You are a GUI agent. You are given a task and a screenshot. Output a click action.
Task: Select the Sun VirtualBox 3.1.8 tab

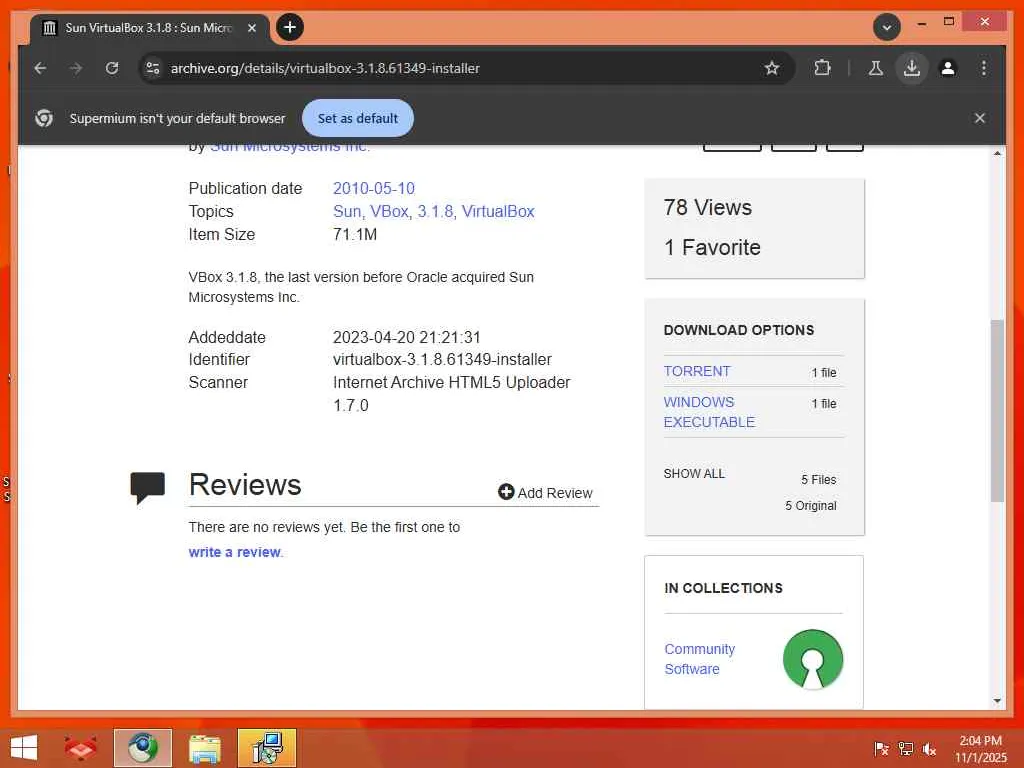point(150,28)
